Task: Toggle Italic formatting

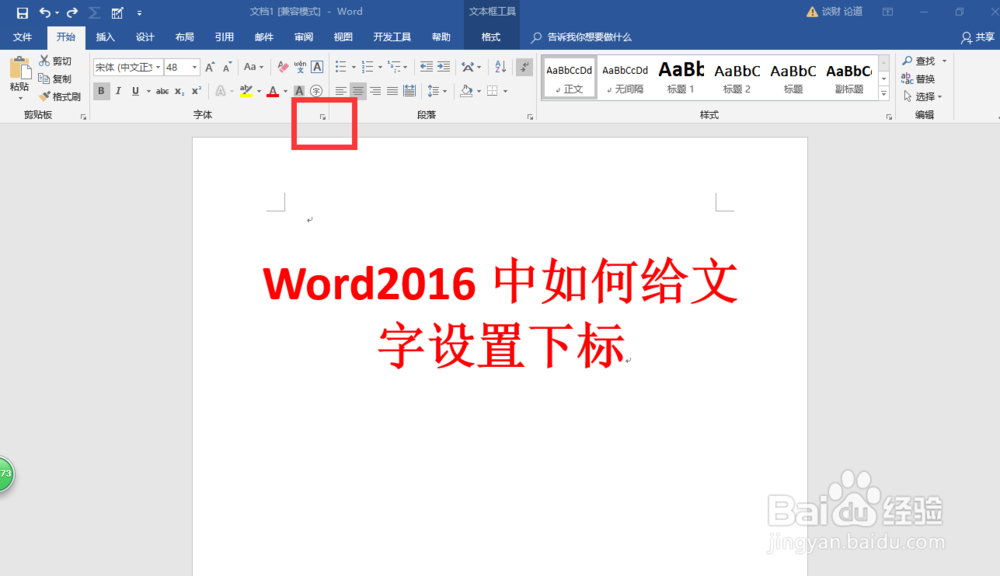Action: [118, 91]
